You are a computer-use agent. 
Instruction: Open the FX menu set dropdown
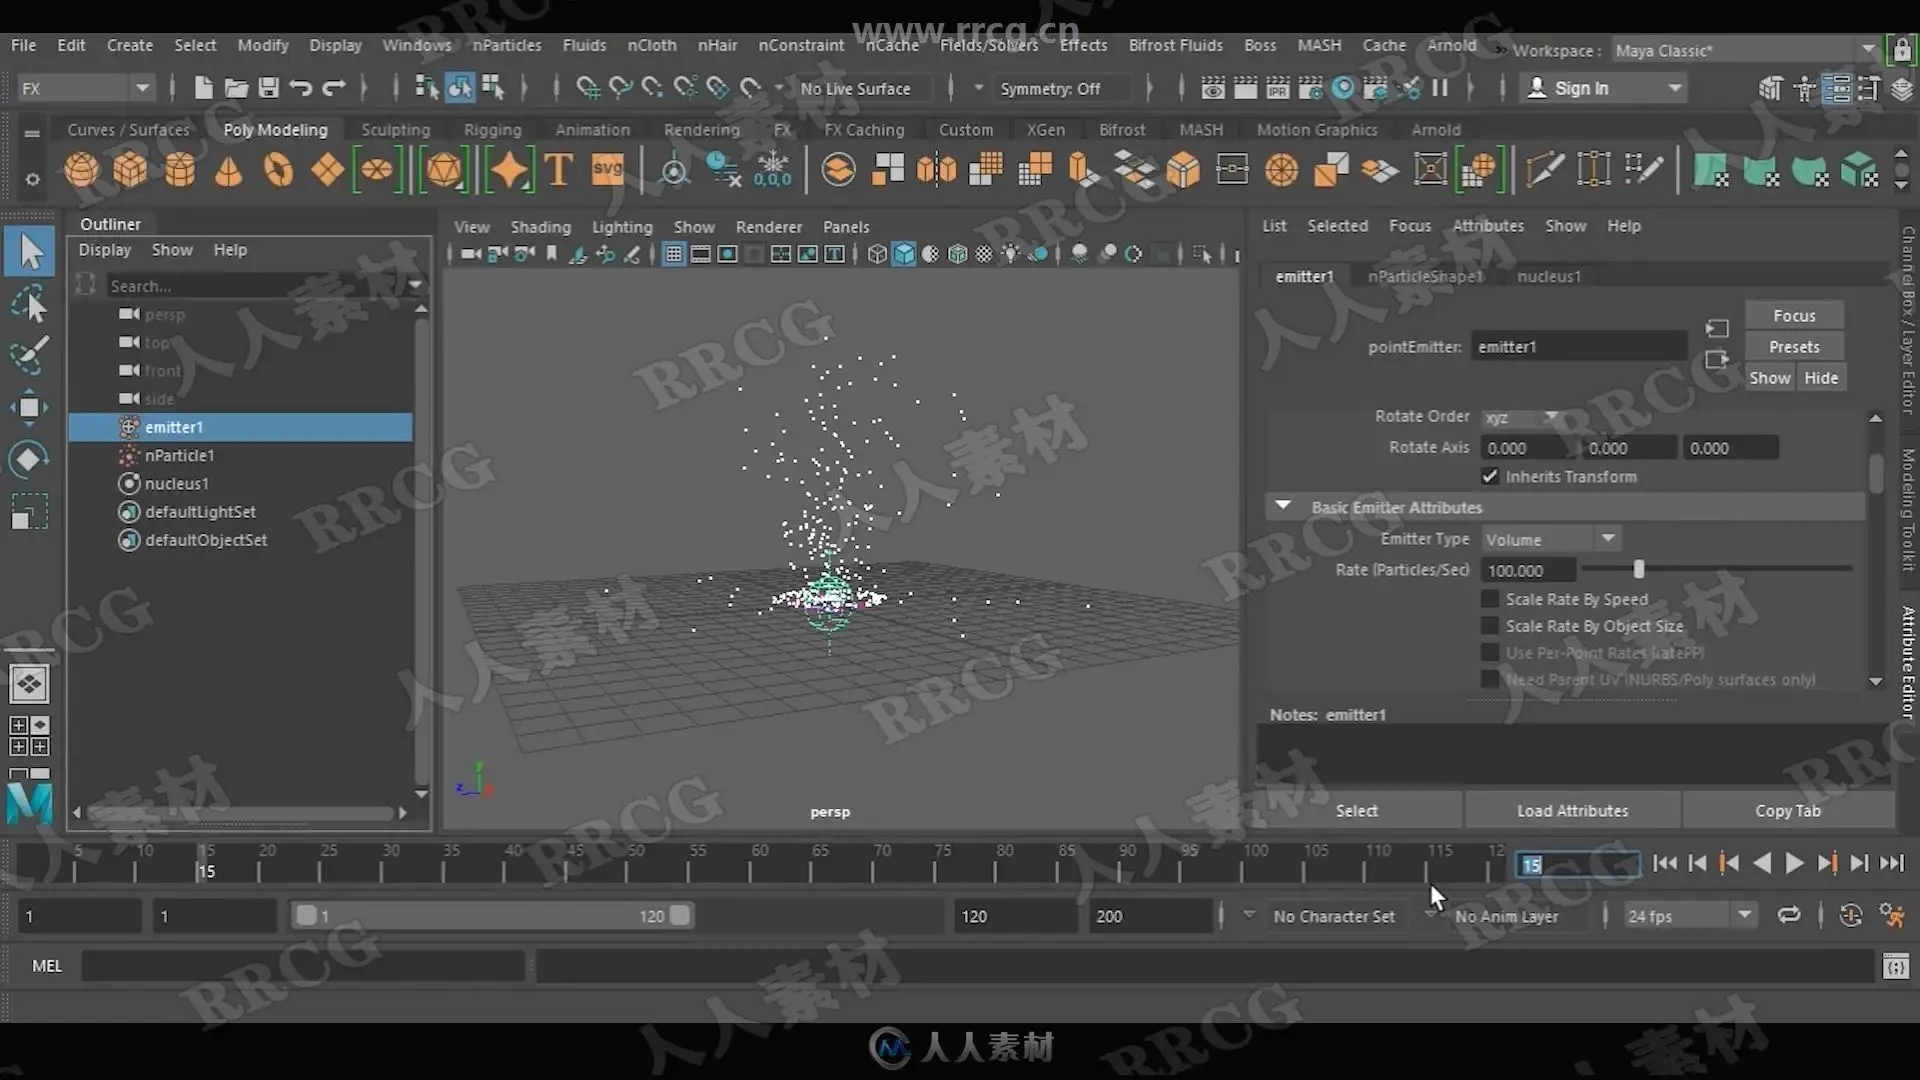coord(85,88)
